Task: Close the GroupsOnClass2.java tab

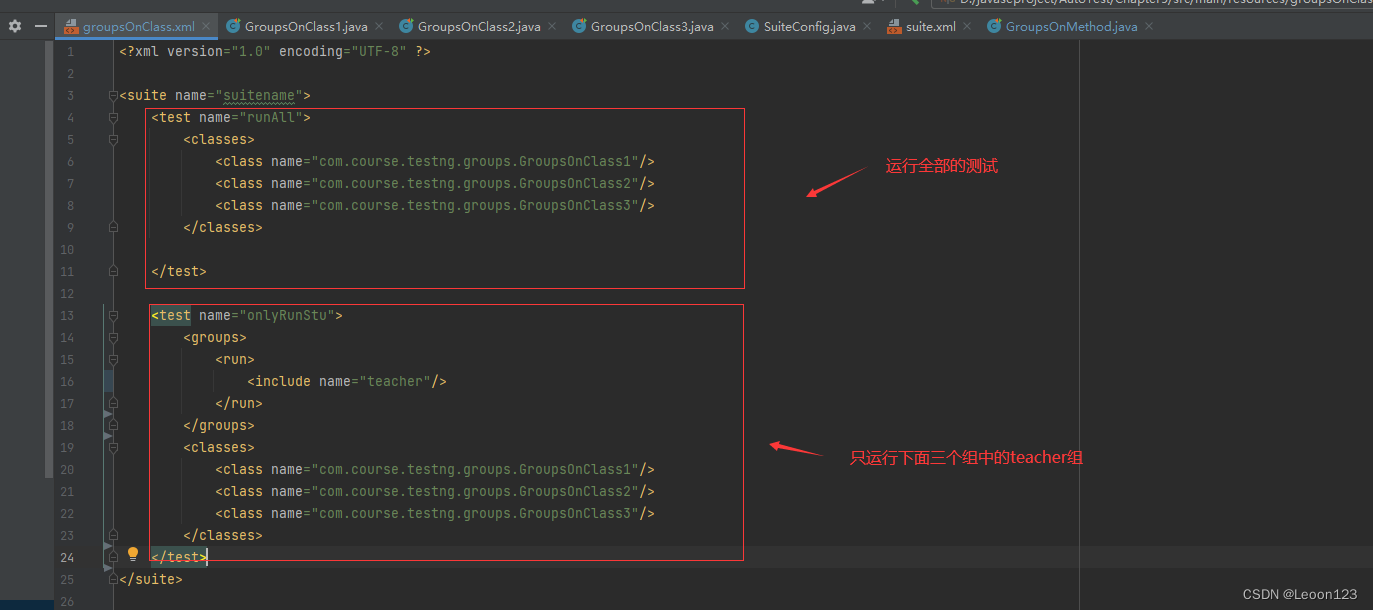Action: [x=552, y=27]
